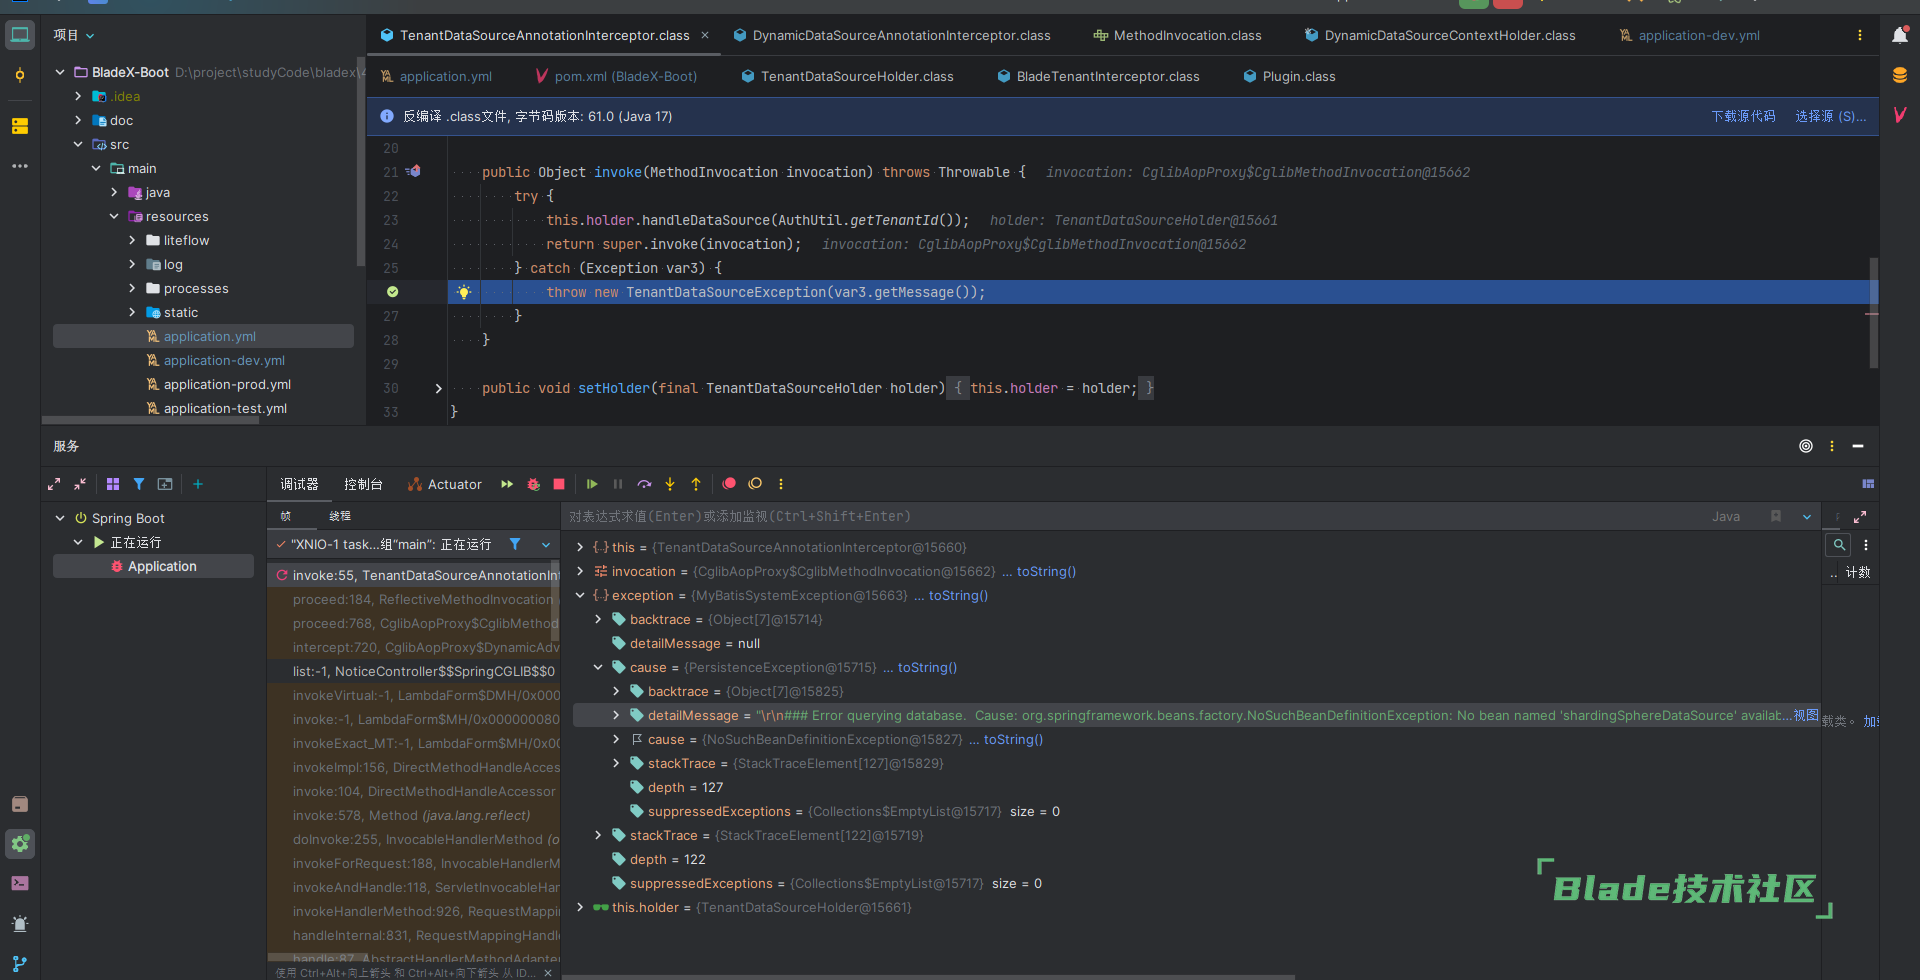The width and height of the screenshot is (1920, 980).
Task: Collapse the exception variable node
Action: (580, 595)
